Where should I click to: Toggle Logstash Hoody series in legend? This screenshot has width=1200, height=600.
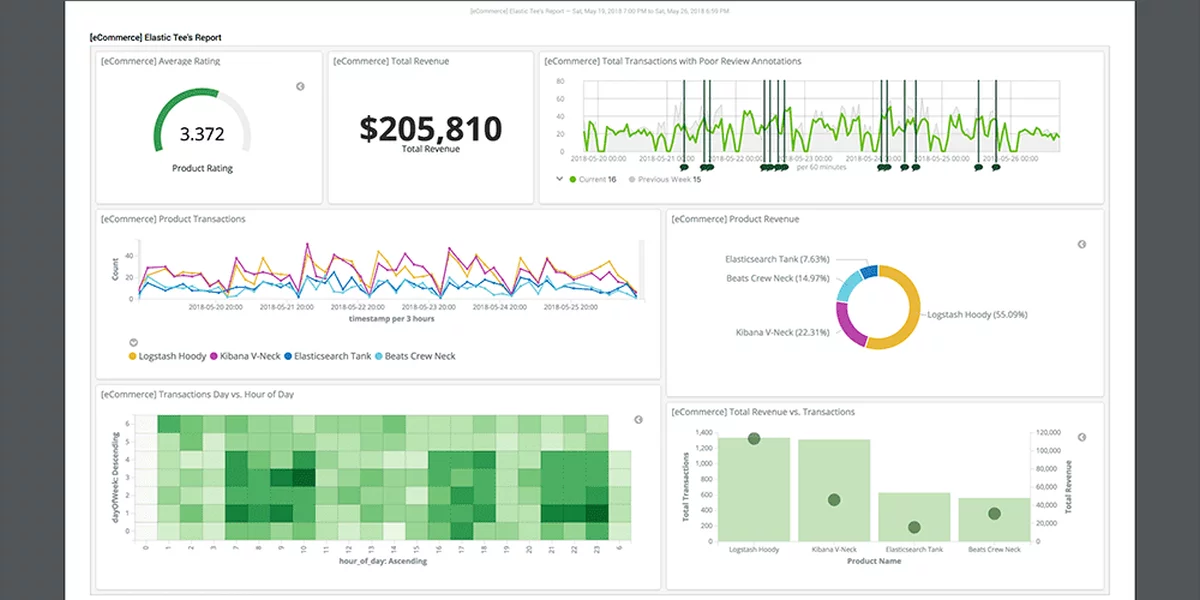click(x=170, y=356)
